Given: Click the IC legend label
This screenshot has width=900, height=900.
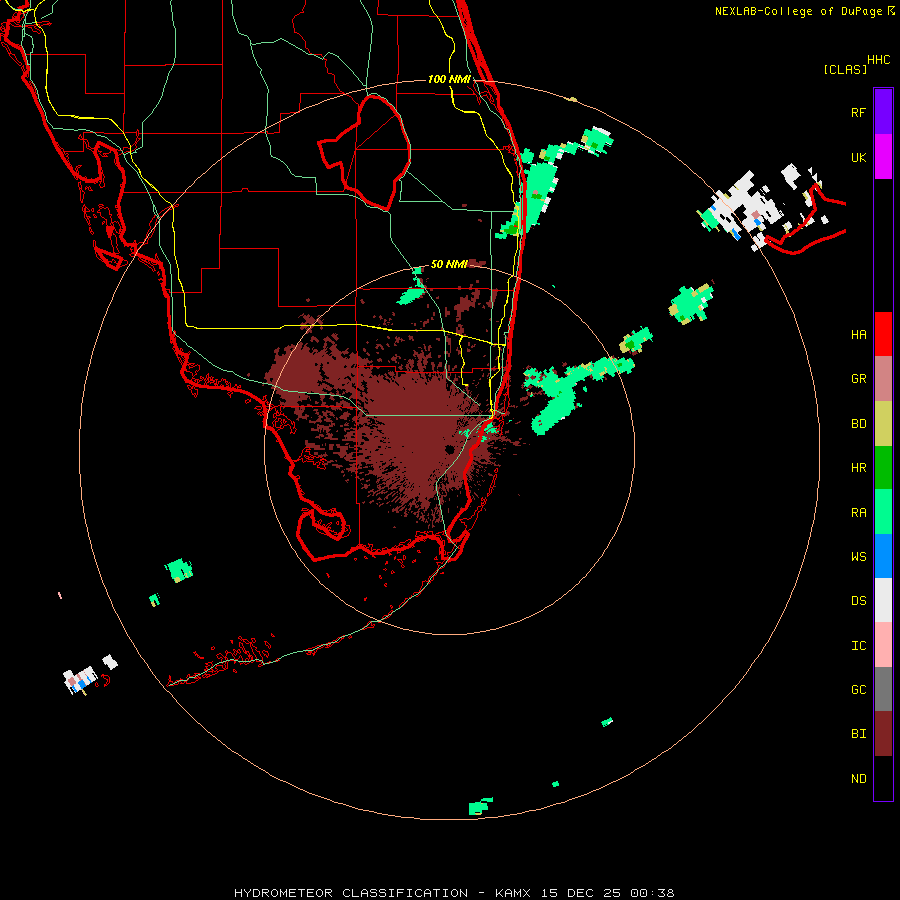Looking at the screenshot, I should coord(859,646).
